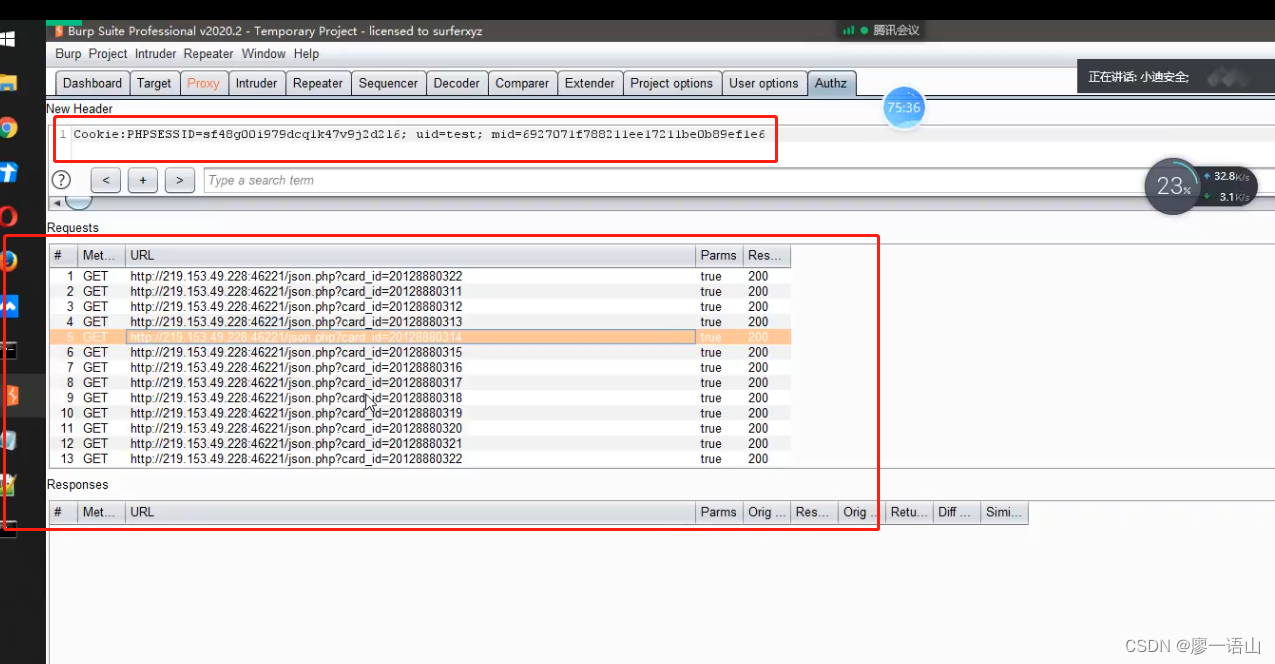Viewport: 1275px width, 664px height.
Task: Click the next match '>' button
Action: point(179,180)
